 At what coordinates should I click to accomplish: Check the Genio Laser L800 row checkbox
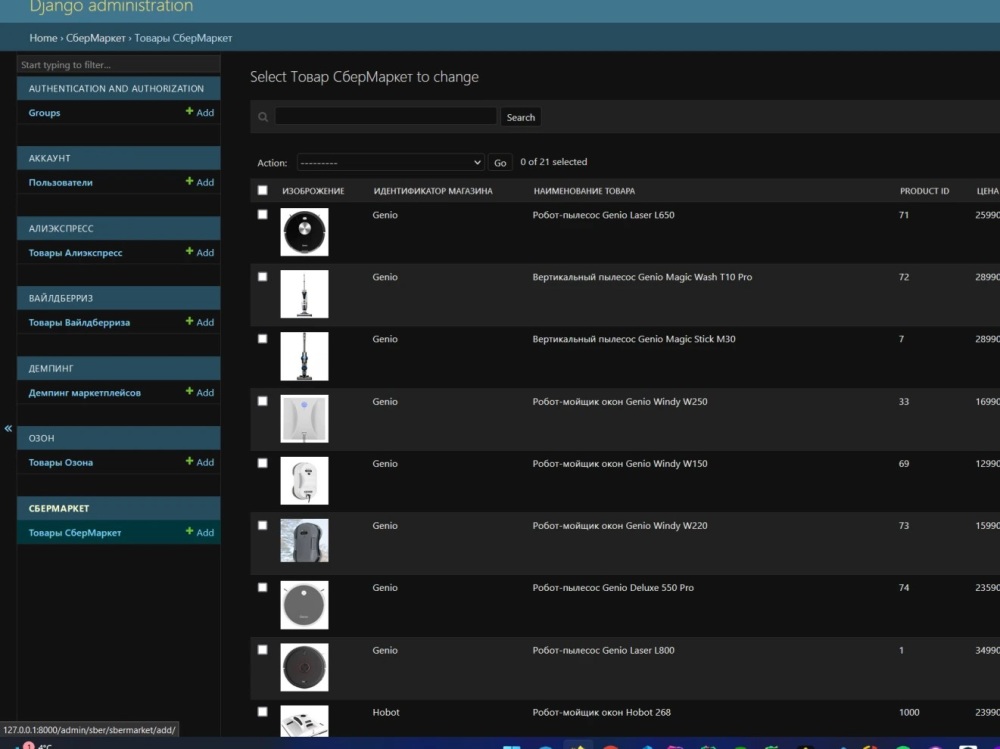pyautogui.click(x=263, y=649)
